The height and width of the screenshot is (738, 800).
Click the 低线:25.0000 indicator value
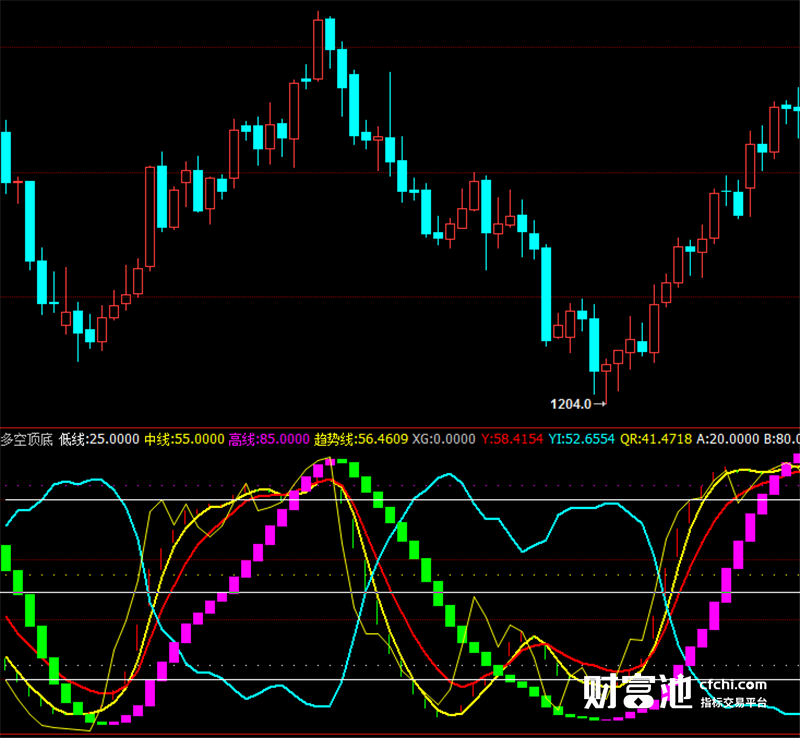[99, 439]
